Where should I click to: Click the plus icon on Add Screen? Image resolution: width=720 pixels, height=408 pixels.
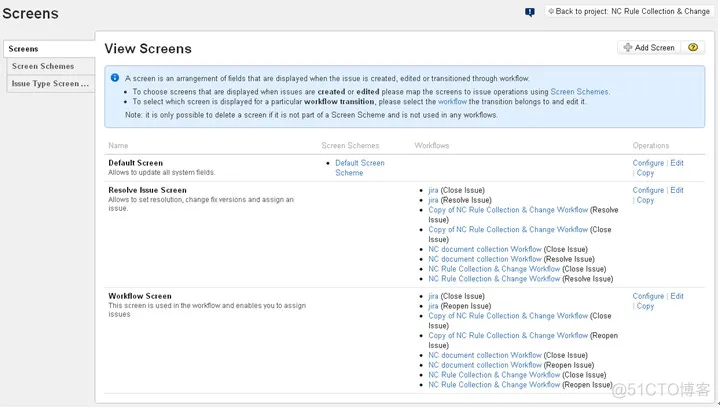point(628,47)
